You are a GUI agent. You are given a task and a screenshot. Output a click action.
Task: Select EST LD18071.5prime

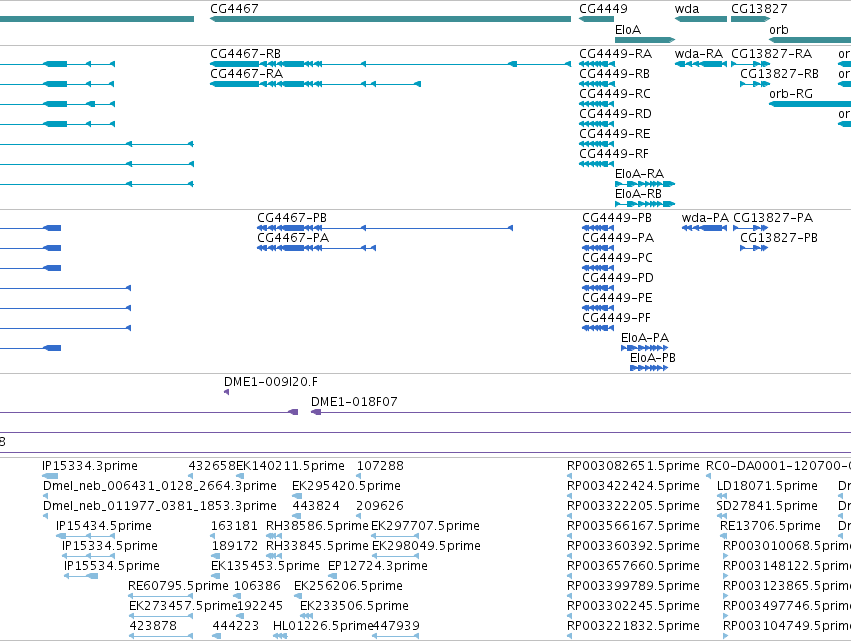[722, 496]
